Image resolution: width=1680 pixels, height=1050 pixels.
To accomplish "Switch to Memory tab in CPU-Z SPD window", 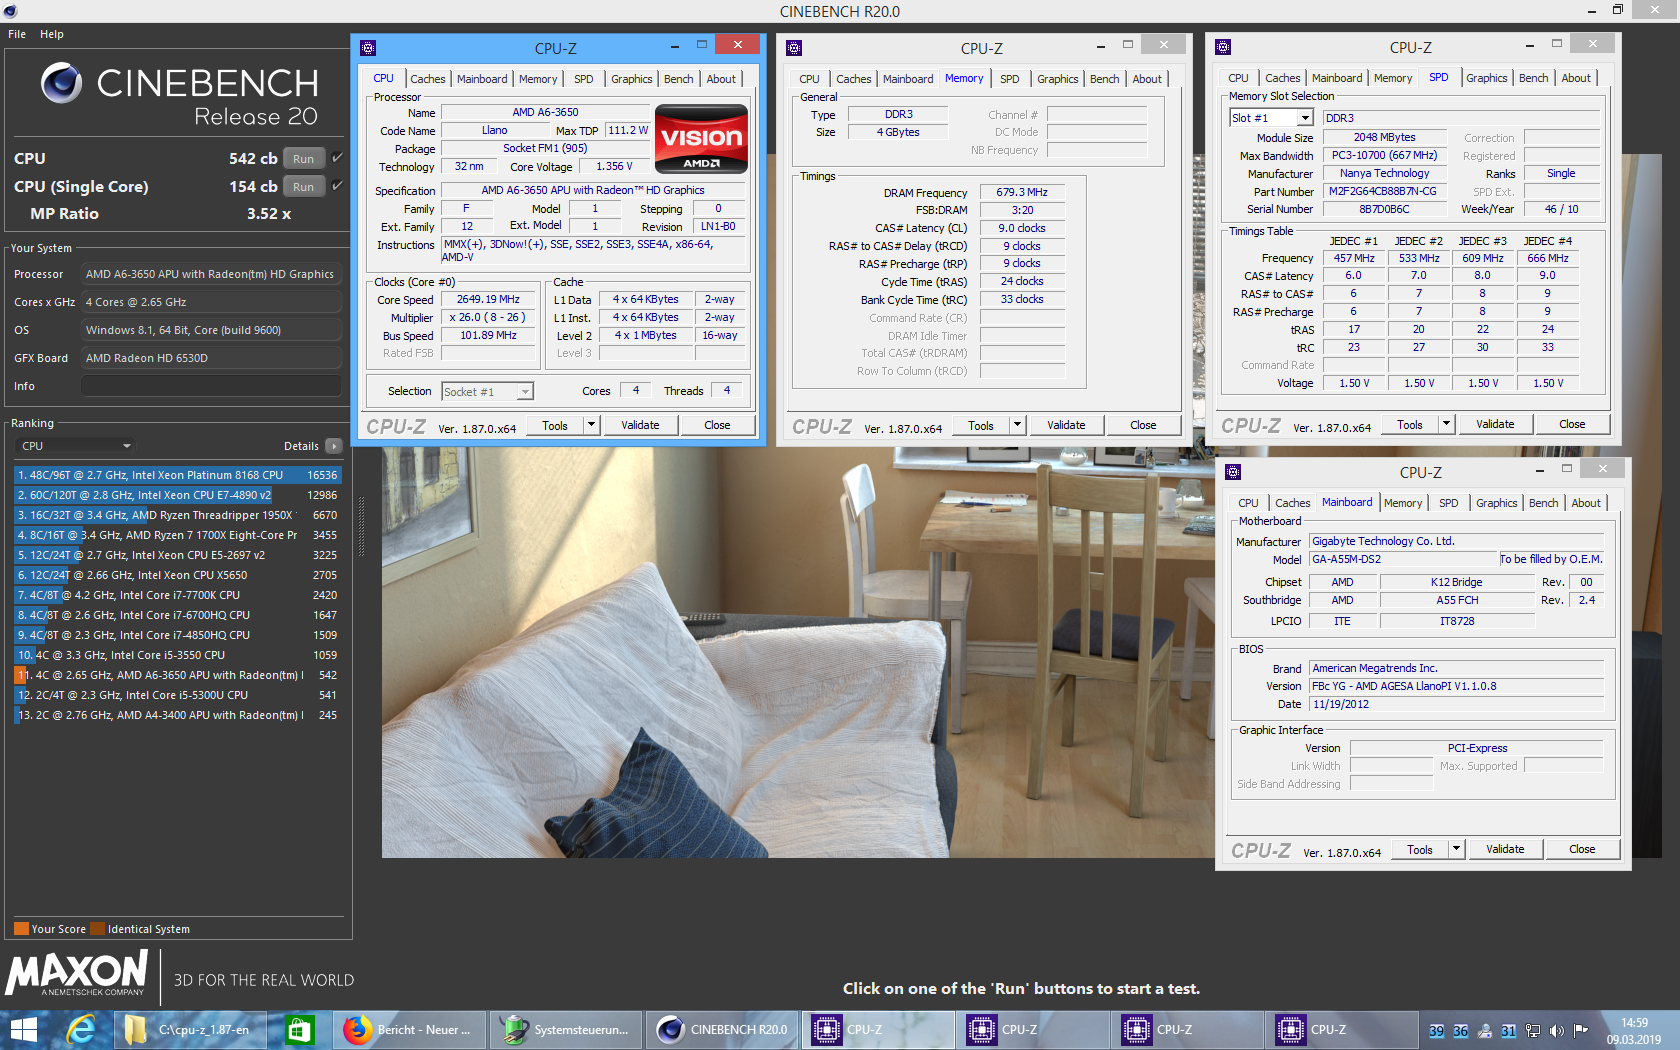I will point(1392,78).
